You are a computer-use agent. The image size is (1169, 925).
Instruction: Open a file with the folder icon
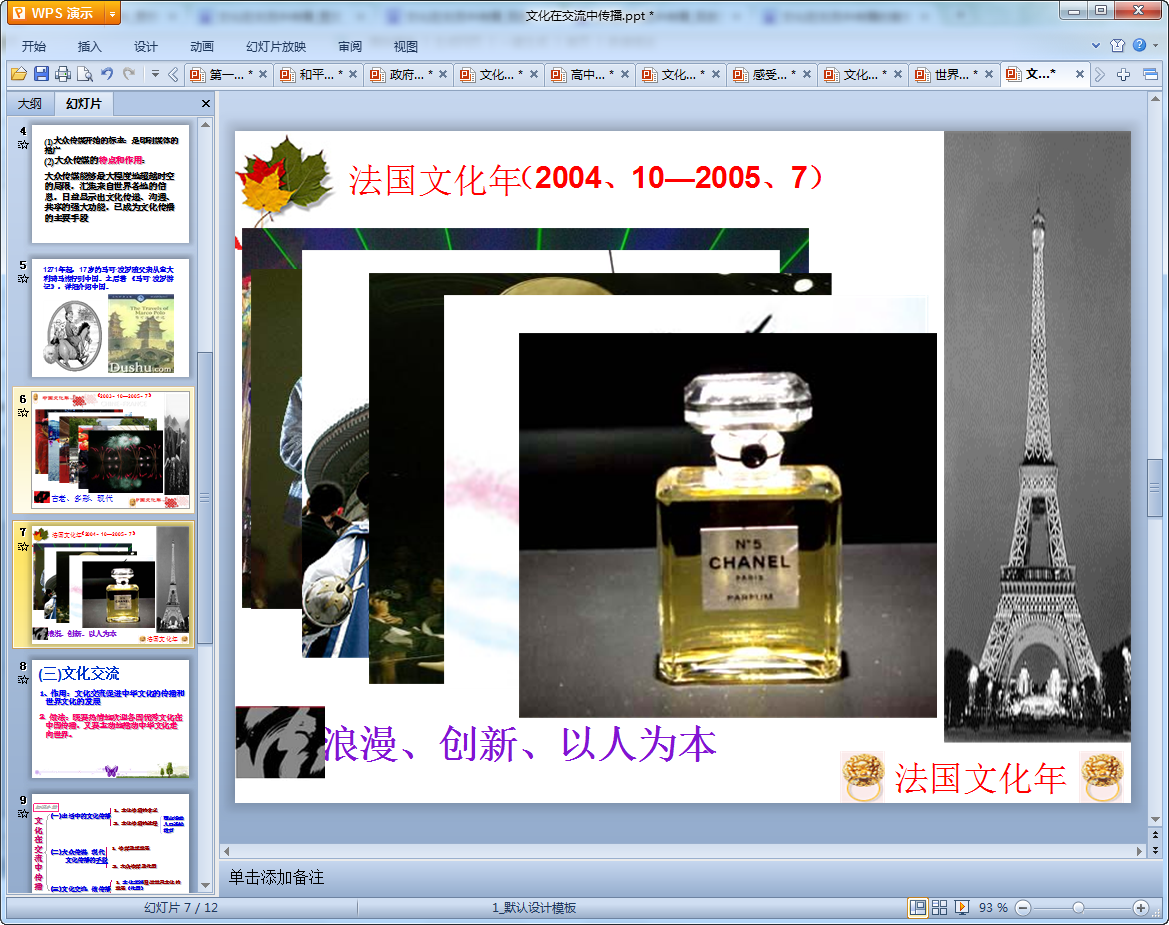click(19, 74)
